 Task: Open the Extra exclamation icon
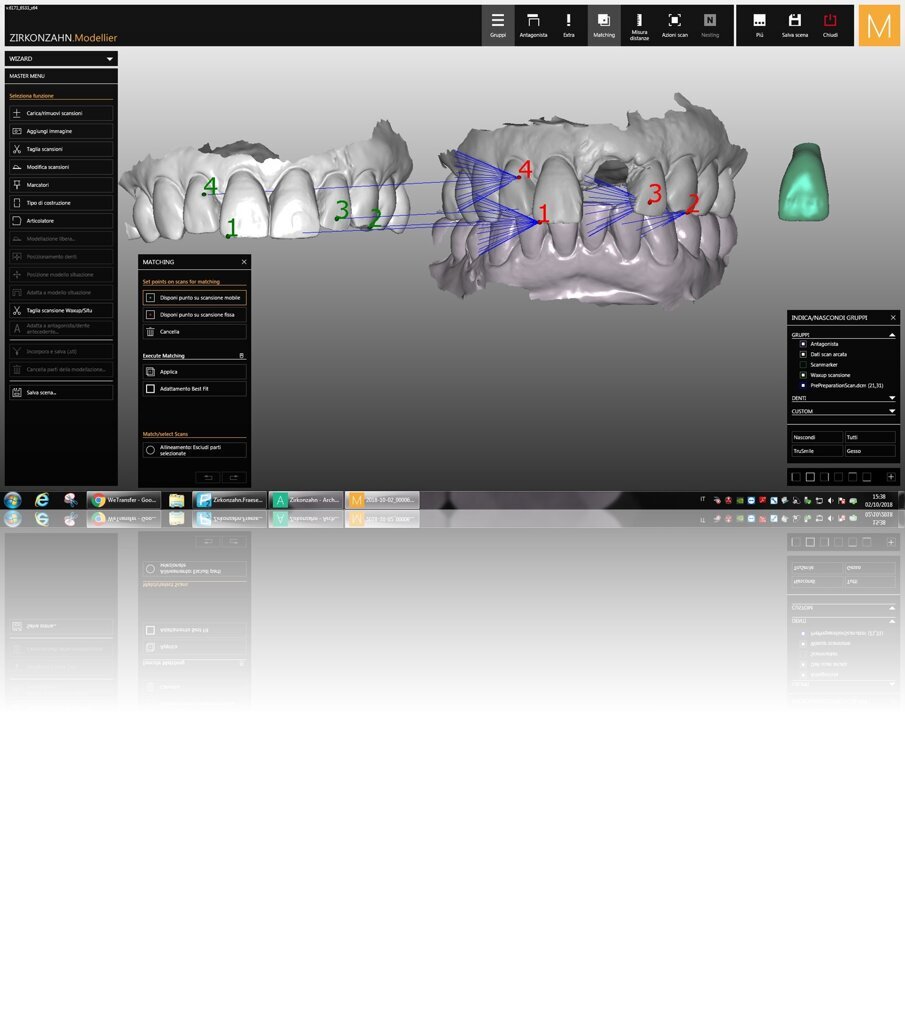[568, 25]
